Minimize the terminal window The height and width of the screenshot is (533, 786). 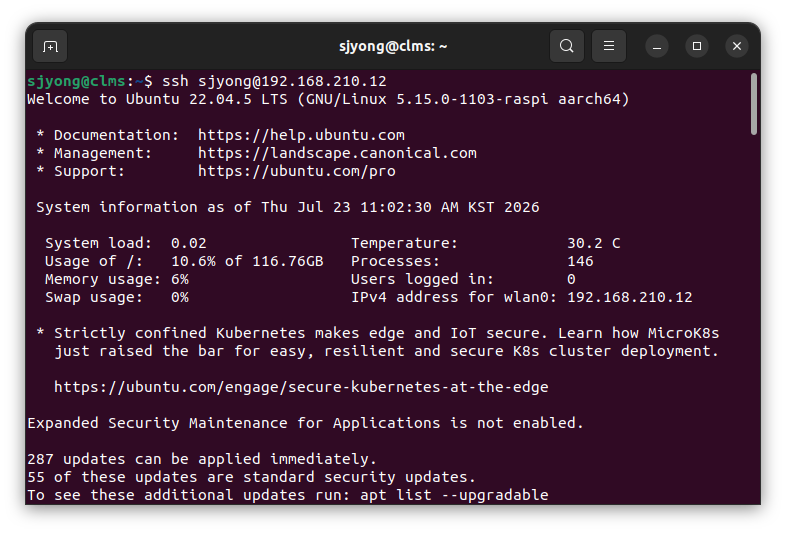[x=657, y=47]
